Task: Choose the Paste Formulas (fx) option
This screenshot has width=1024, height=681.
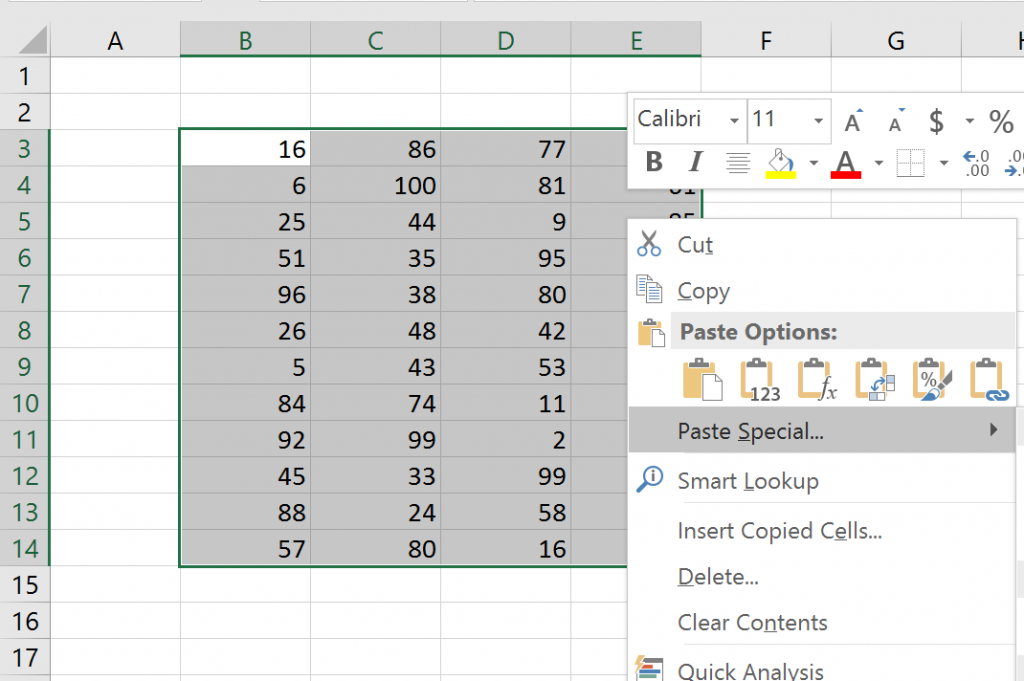Action: (x=818, y=380)
